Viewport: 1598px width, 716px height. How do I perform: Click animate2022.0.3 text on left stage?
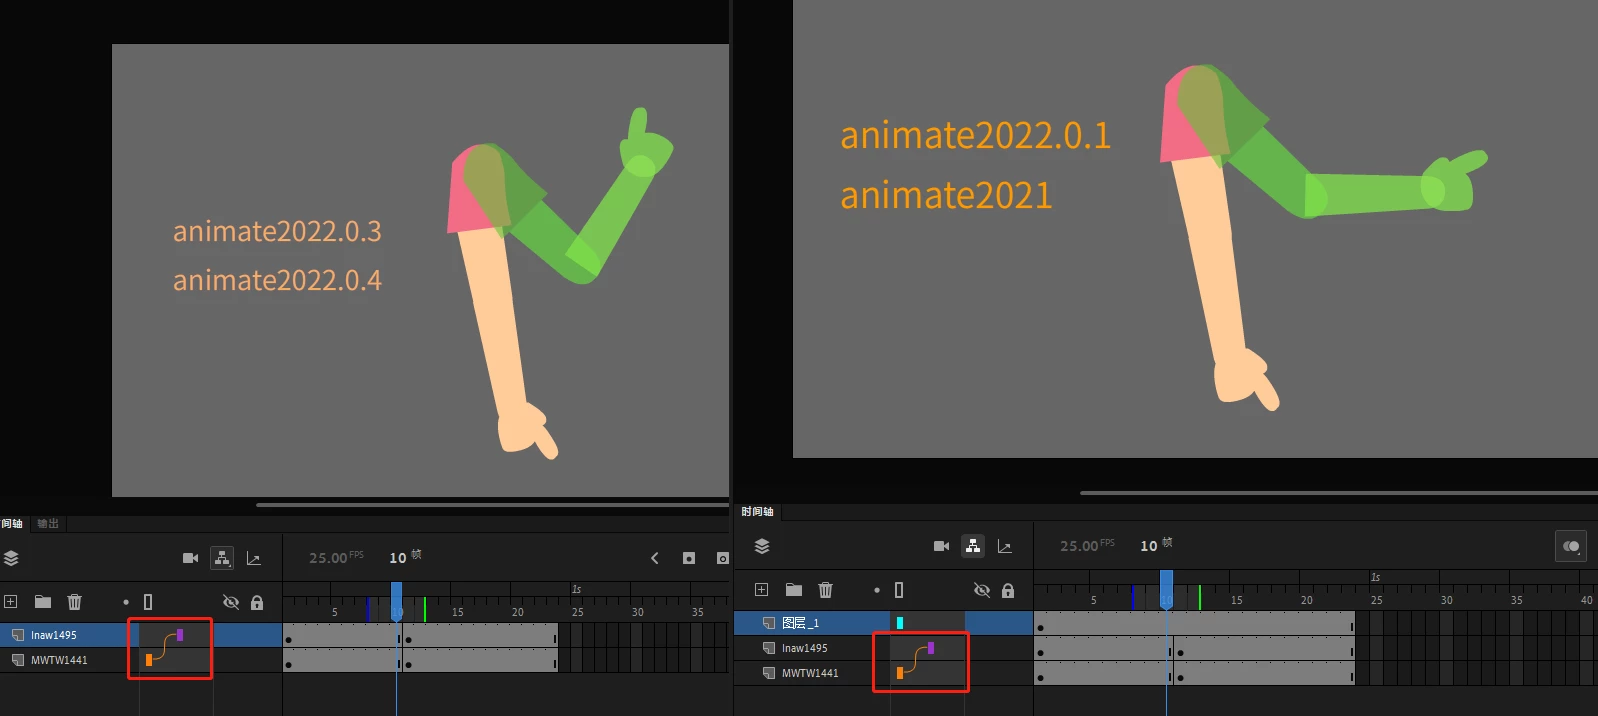pos(277,232)
